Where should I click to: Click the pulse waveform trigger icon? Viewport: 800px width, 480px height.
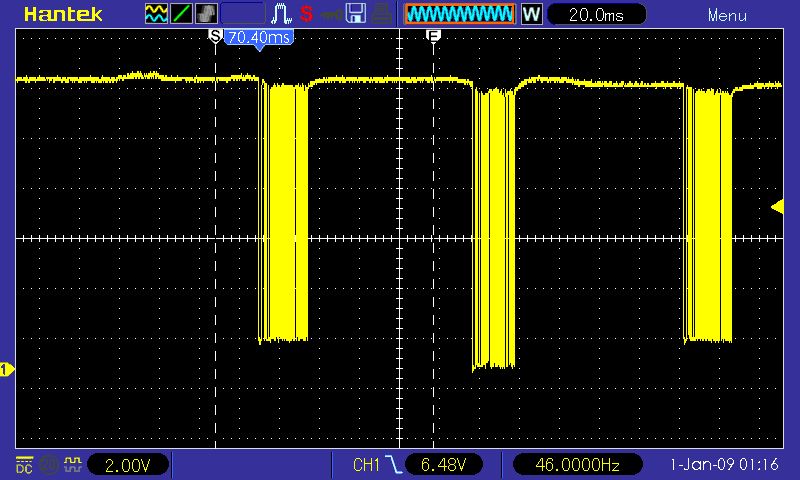281,14
